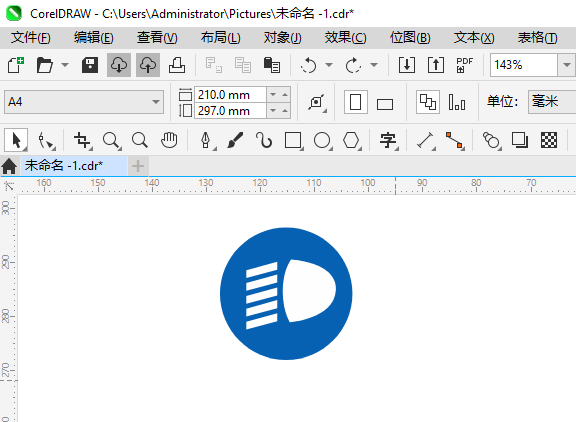Select the Dimension line tool

[x=425, y=140]
